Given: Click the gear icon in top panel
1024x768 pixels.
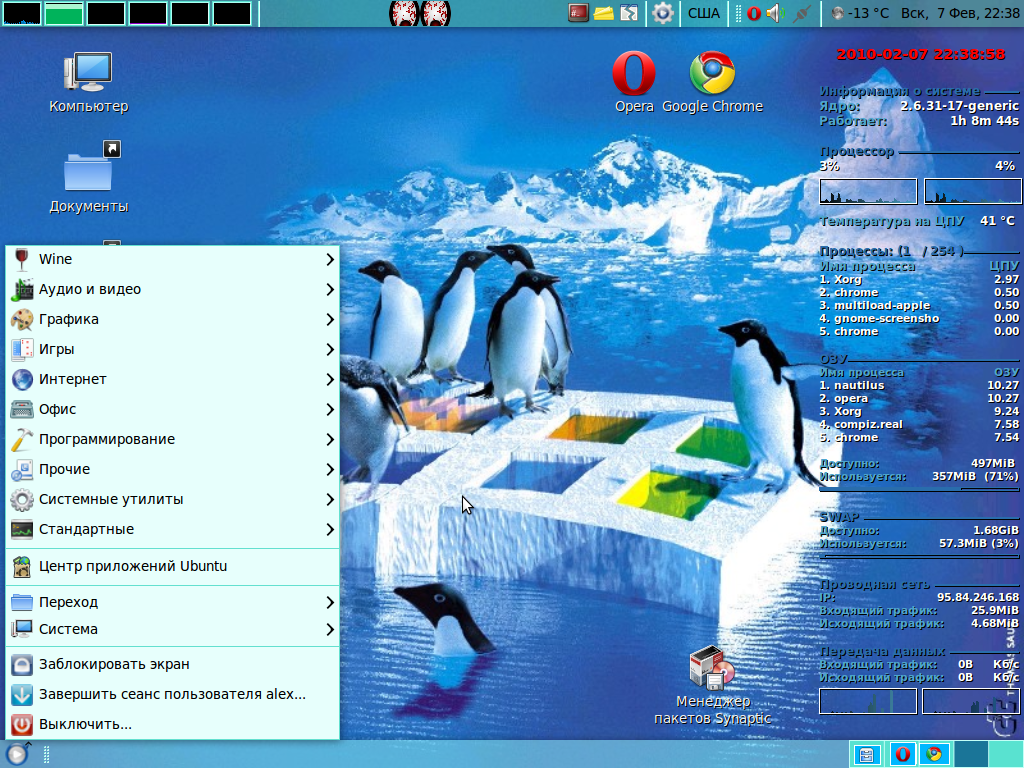Looking at the screenshot, I should coord(662,14).
